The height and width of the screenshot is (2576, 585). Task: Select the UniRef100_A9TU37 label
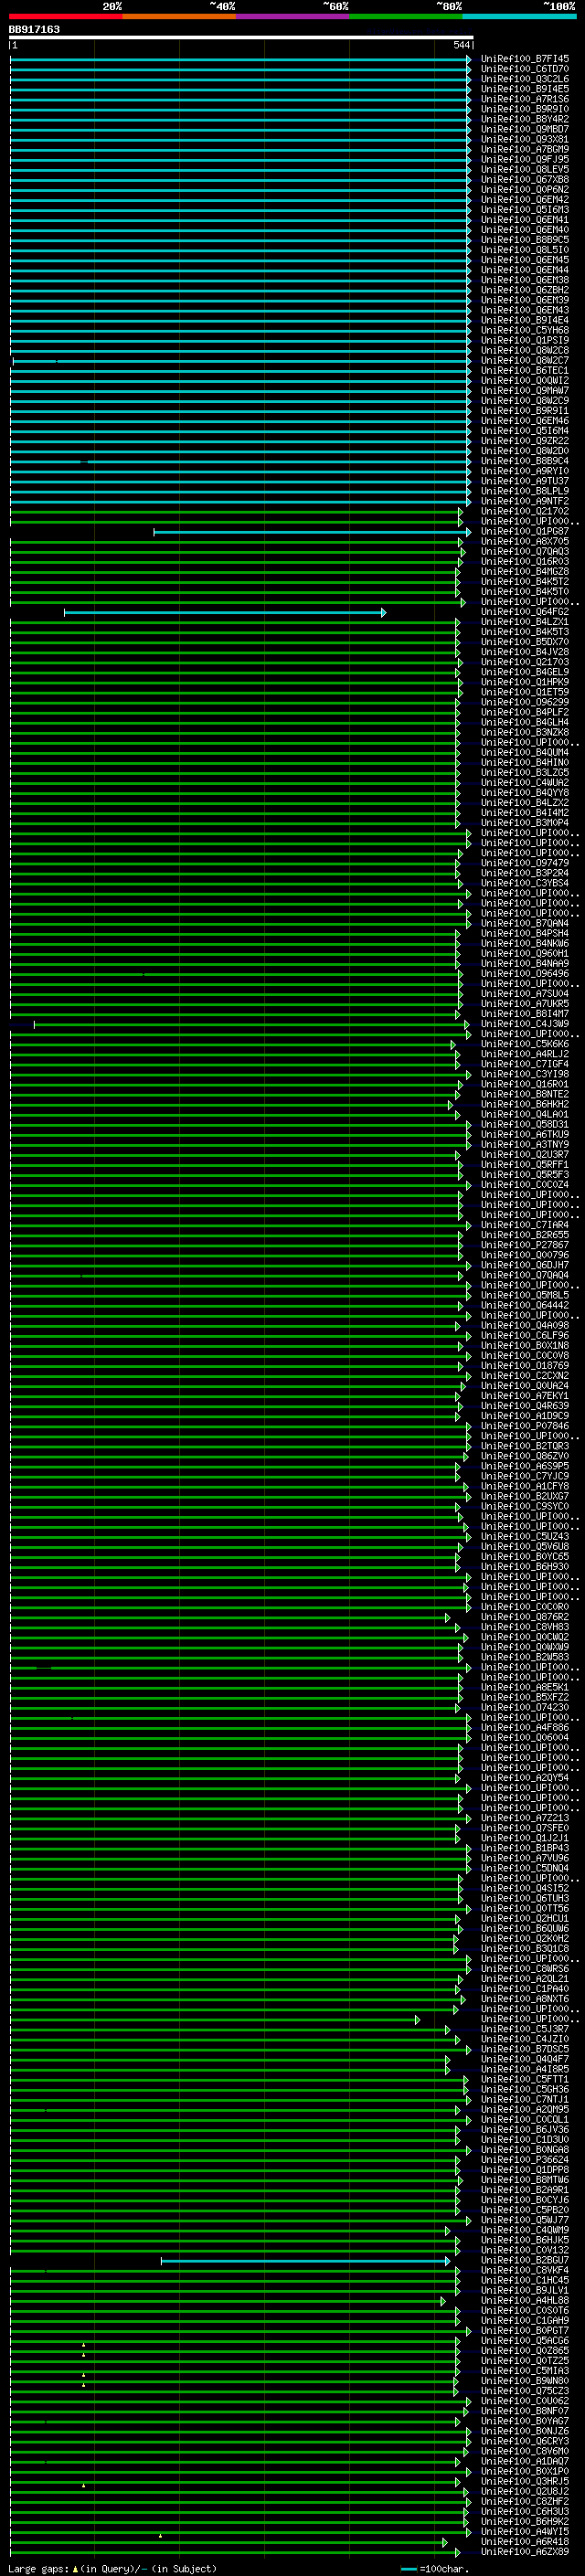pyautogui.click(x=525, y=481)
